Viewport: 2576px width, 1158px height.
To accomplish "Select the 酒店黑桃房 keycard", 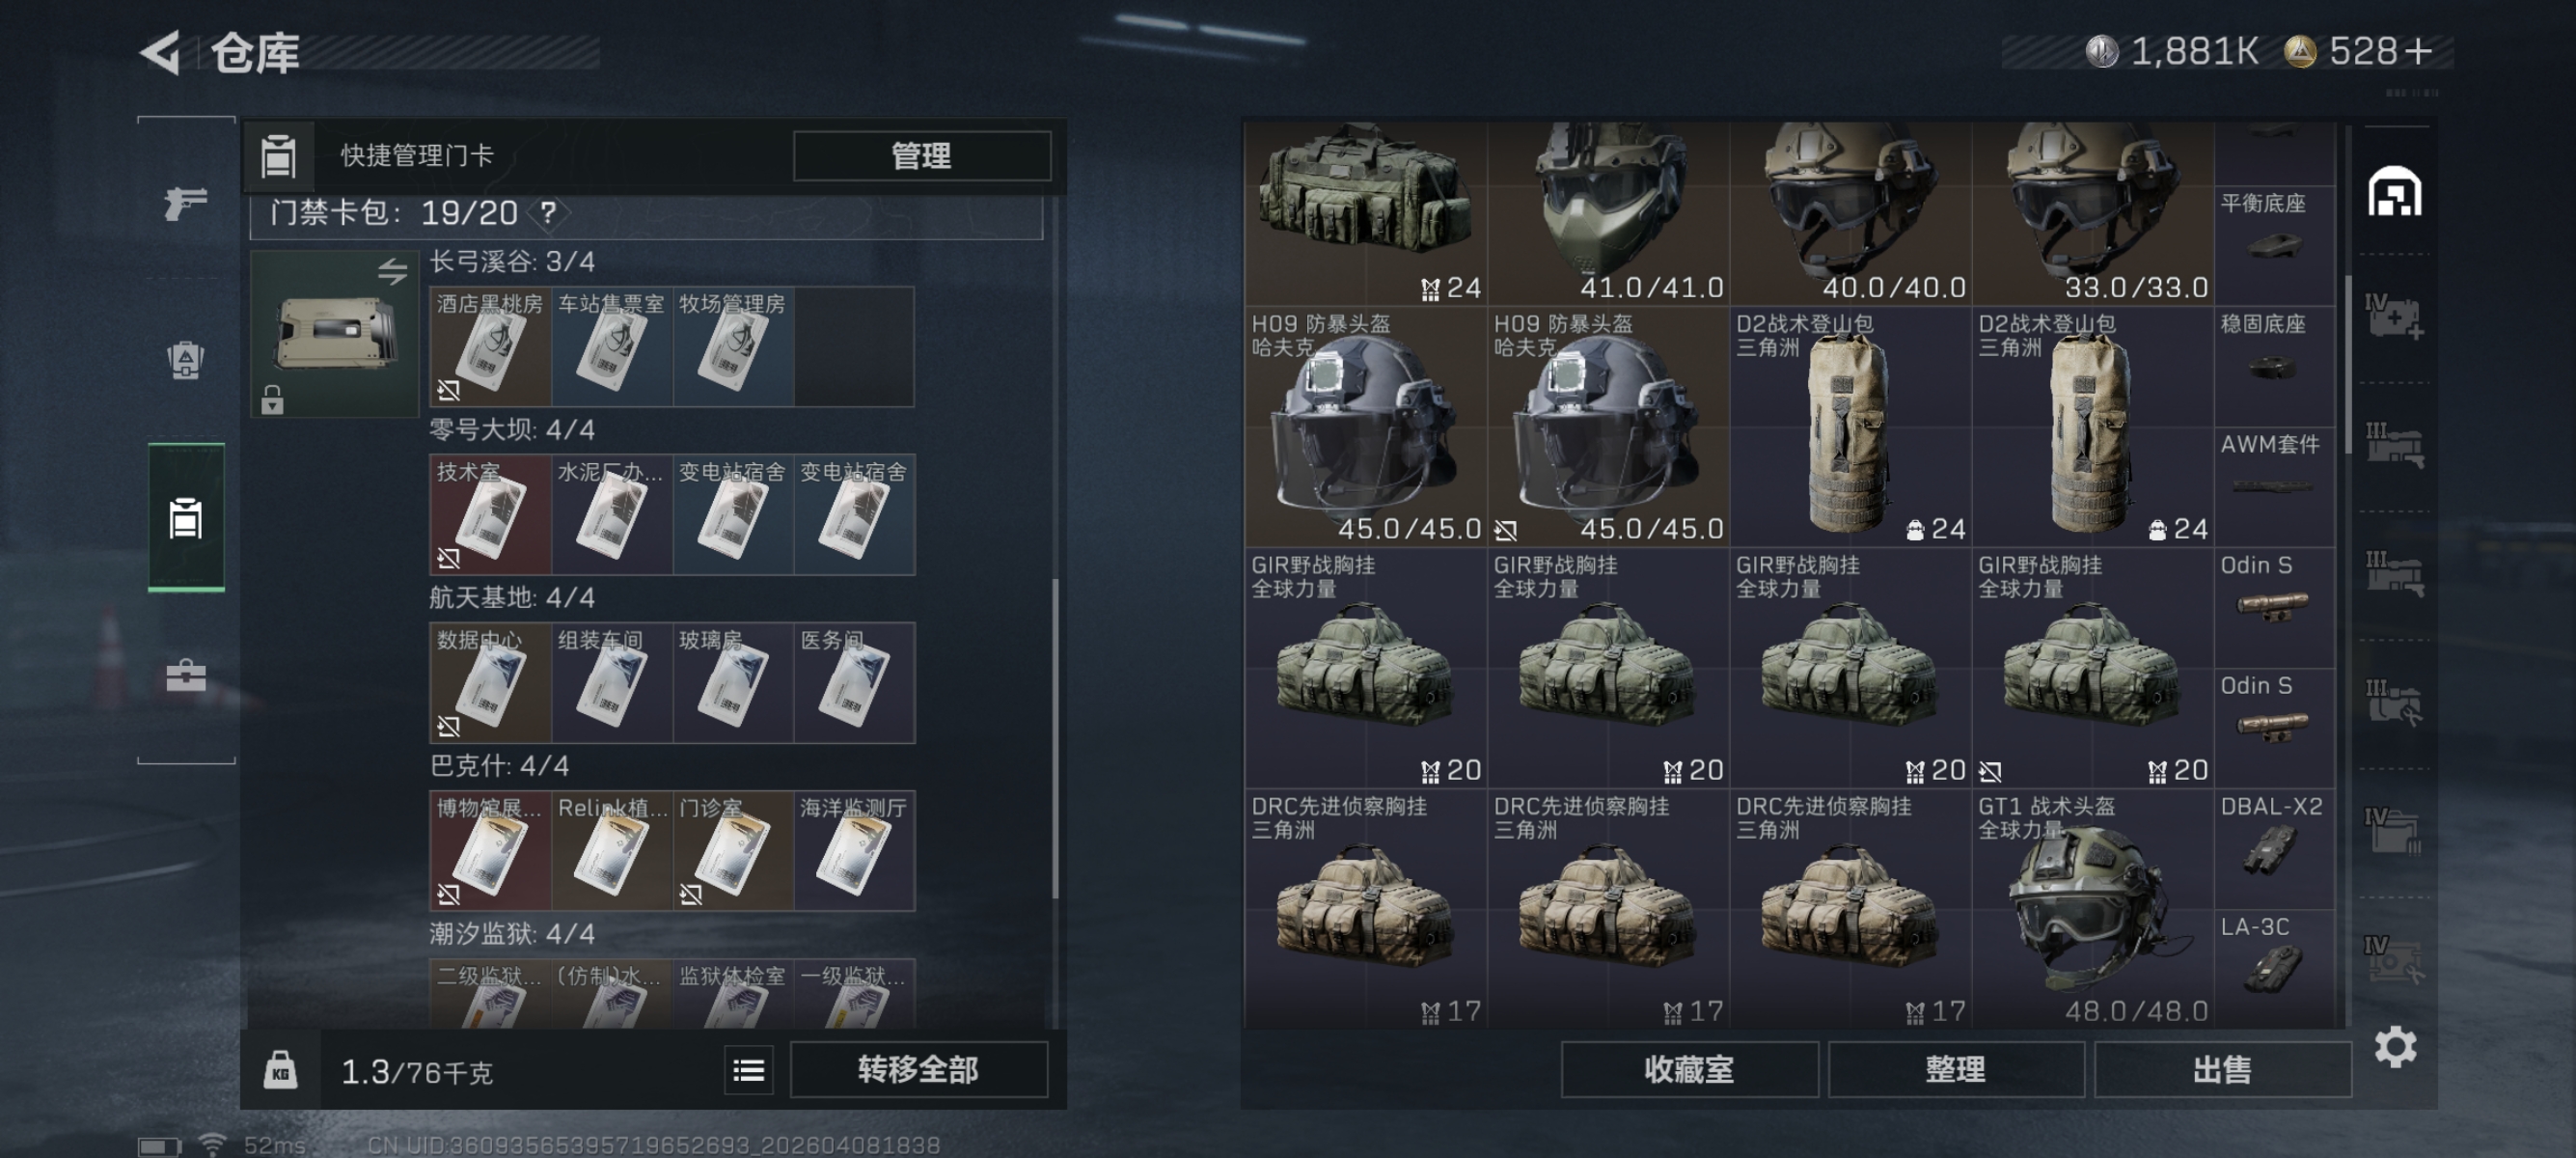I will coord(490,346).
